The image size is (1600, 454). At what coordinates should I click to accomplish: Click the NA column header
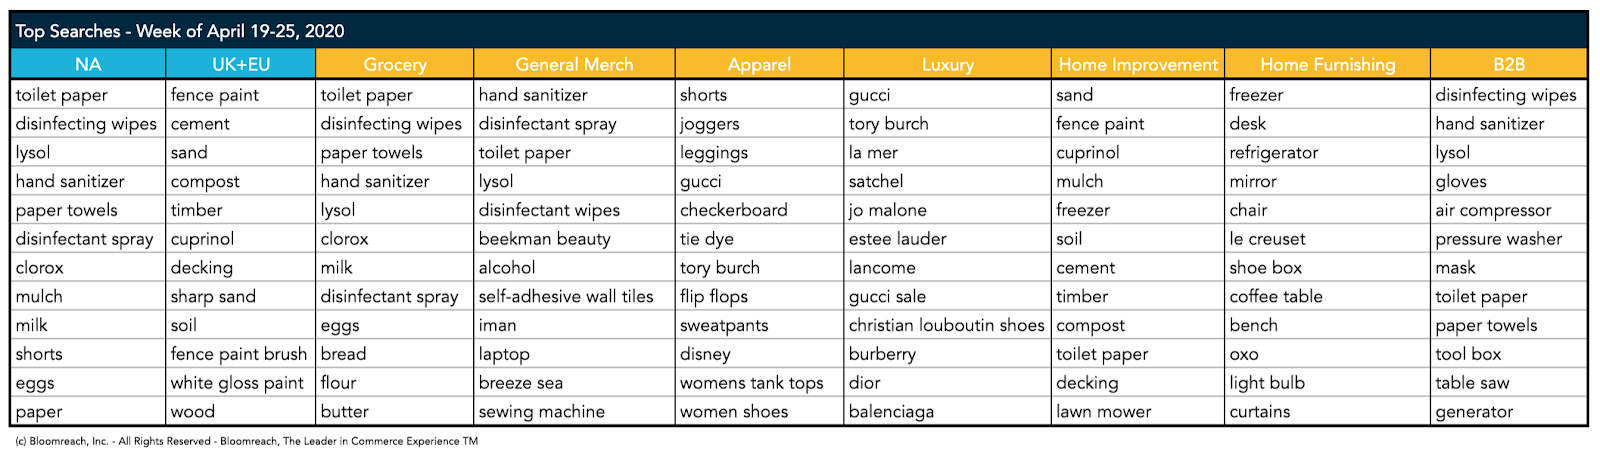tap(88, 64)
